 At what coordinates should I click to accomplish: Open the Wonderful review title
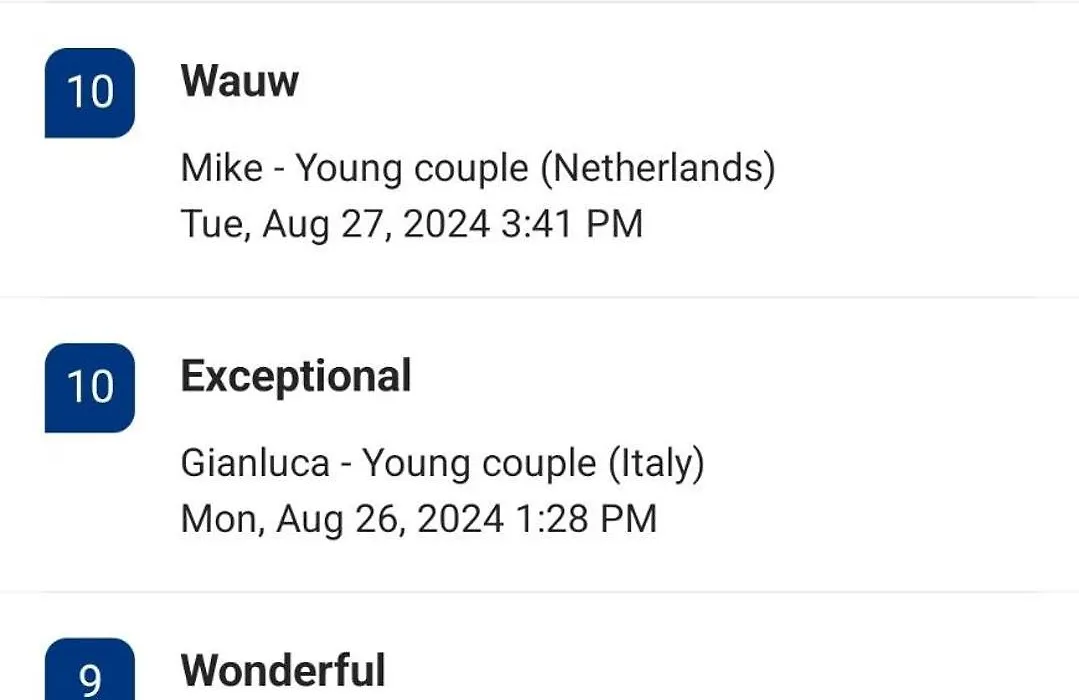pos(283,670)
